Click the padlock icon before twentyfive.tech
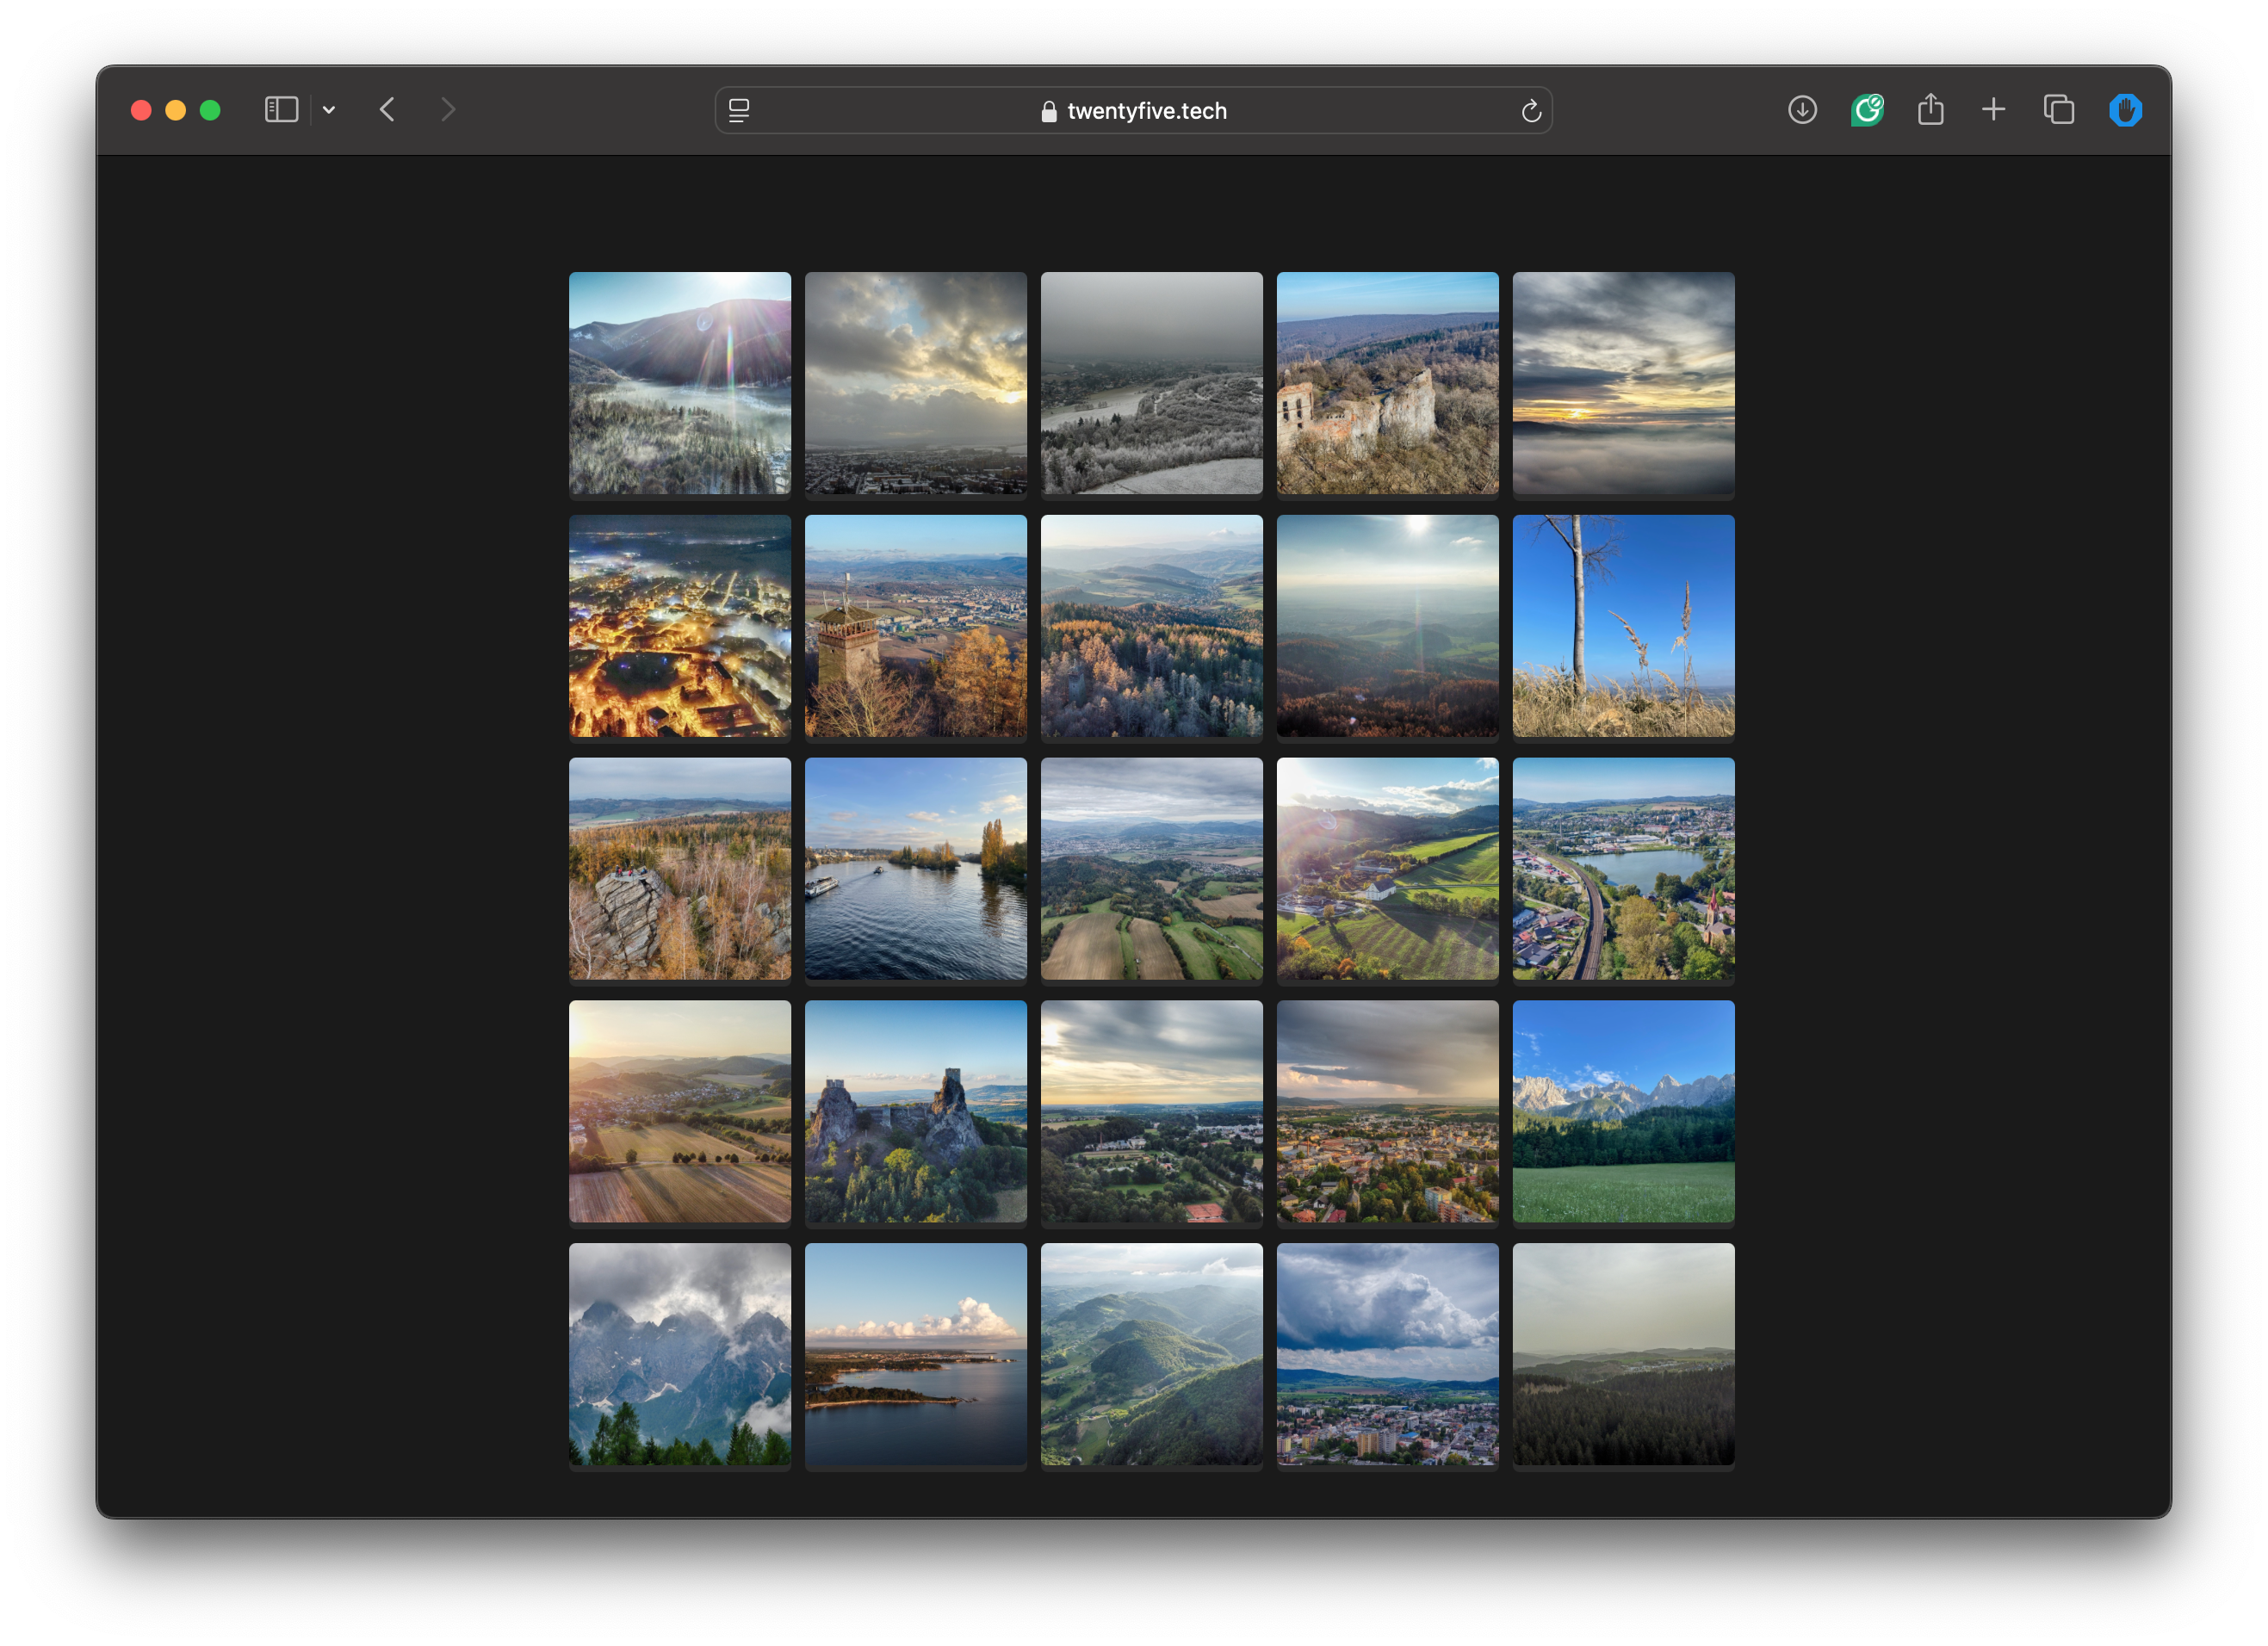Screen dimensions: 2268x1646 [1048, 111]
